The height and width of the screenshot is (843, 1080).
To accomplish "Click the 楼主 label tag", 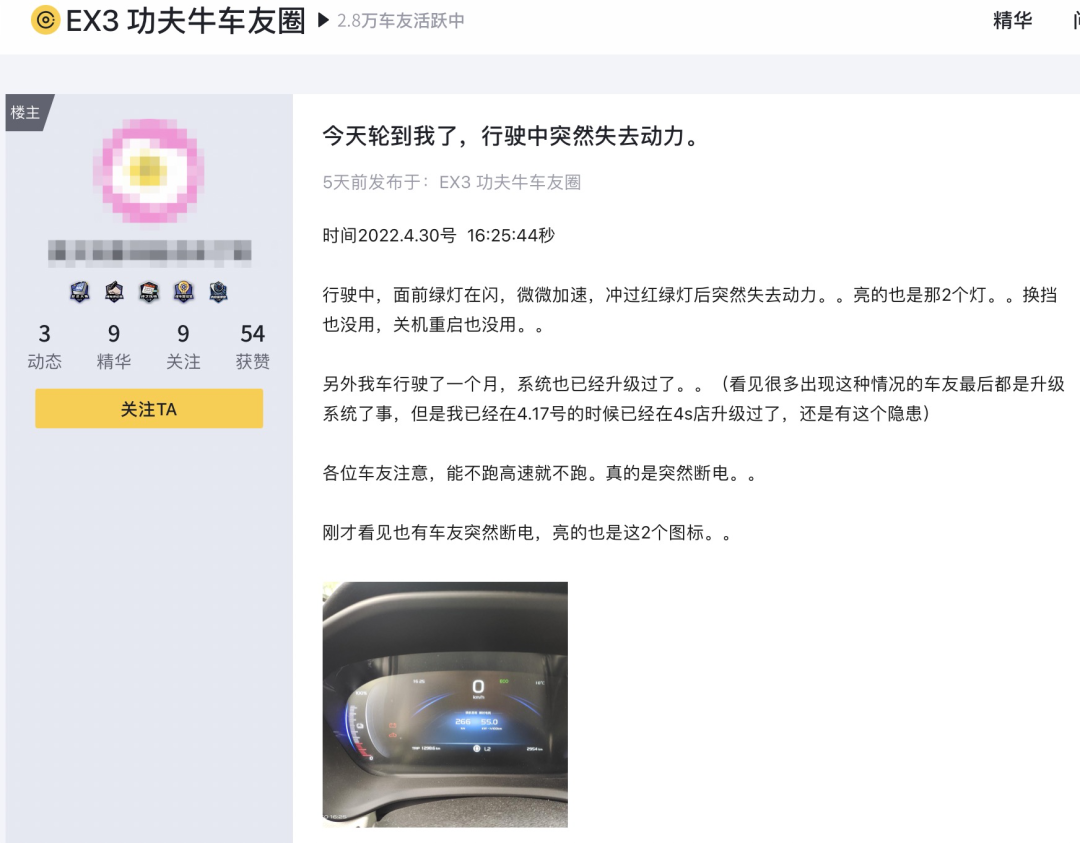I will pos(26,112).
